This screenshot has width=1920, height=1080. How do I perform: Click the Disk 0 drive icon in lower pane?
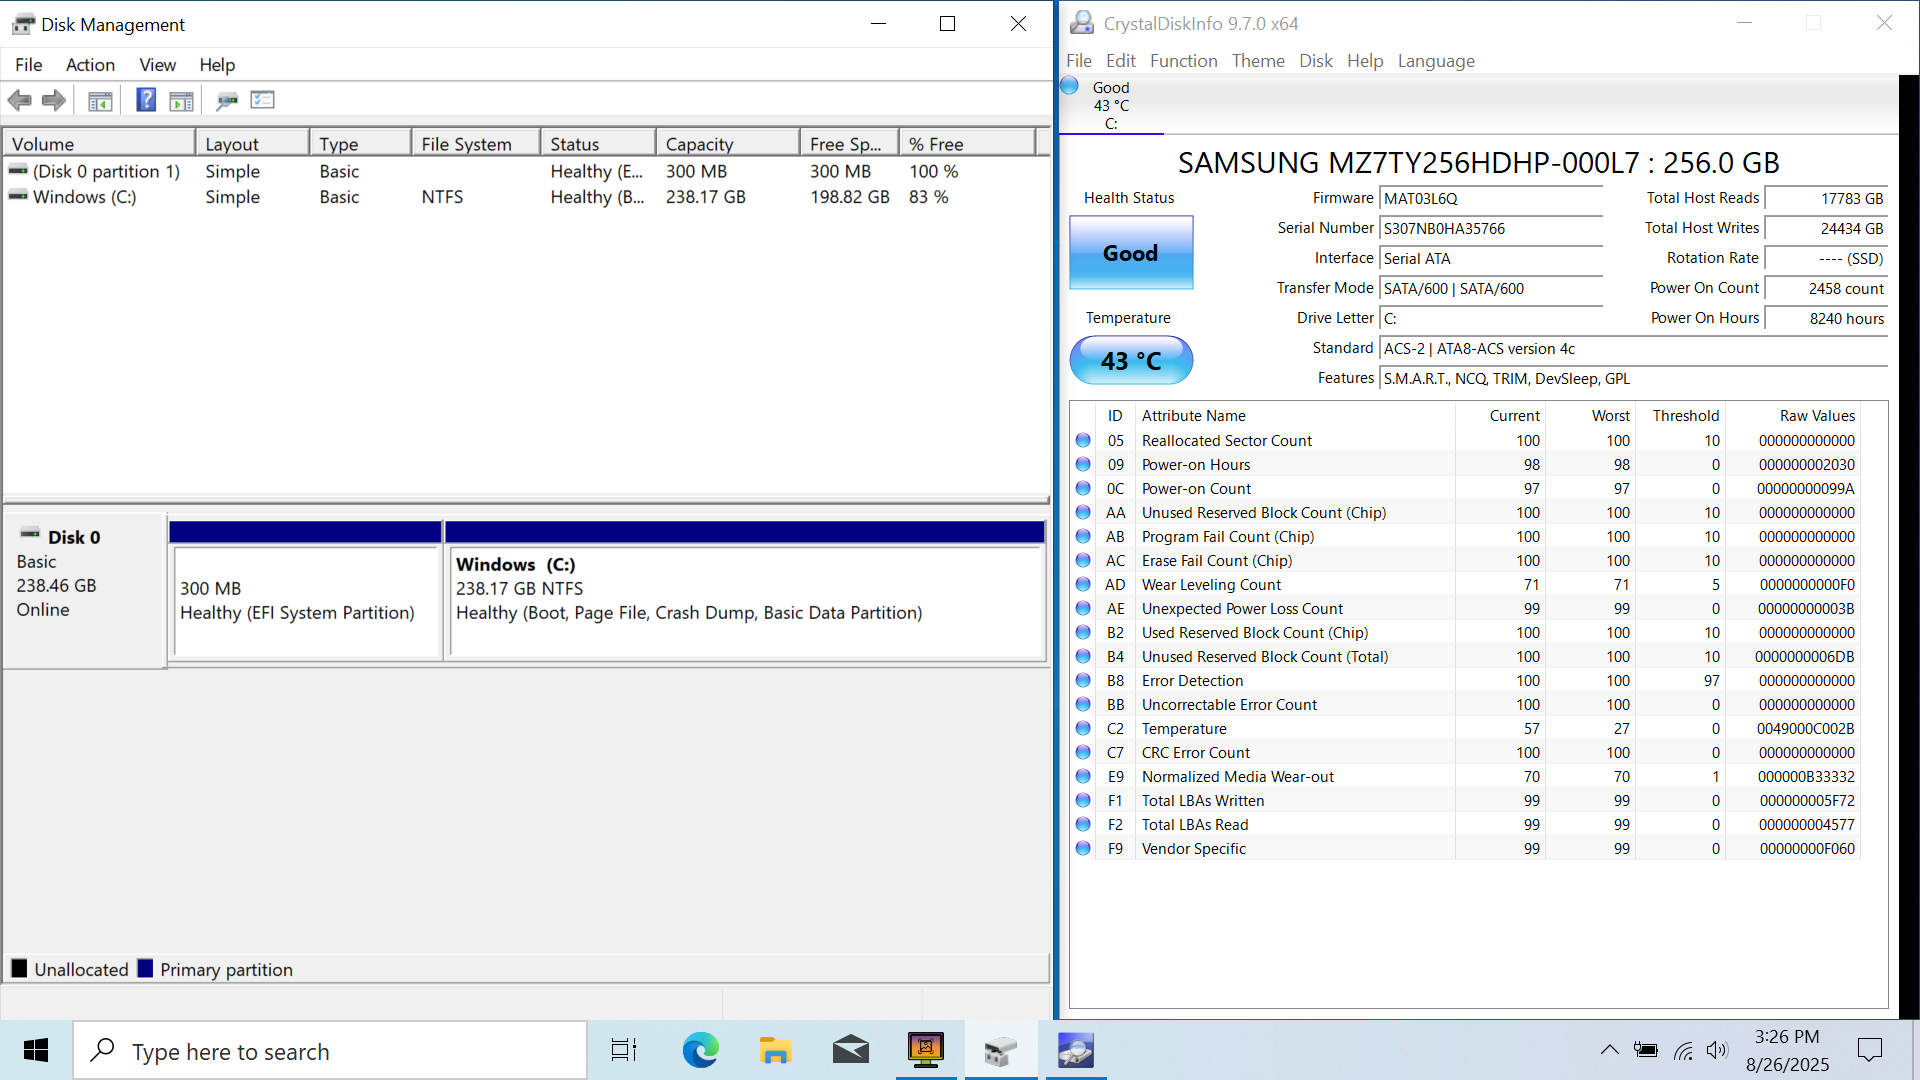pos(30,534)
